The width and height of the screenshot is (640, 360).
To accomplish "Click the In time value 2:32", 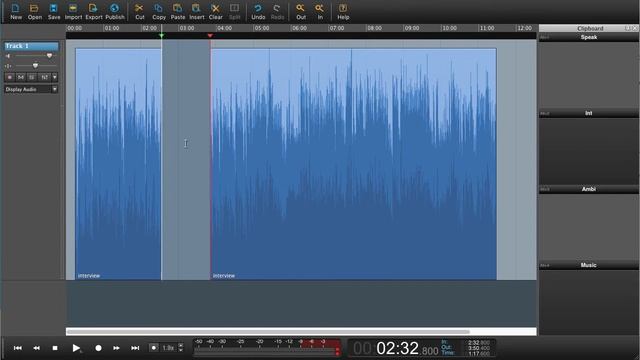I will [x=478, y=342].
